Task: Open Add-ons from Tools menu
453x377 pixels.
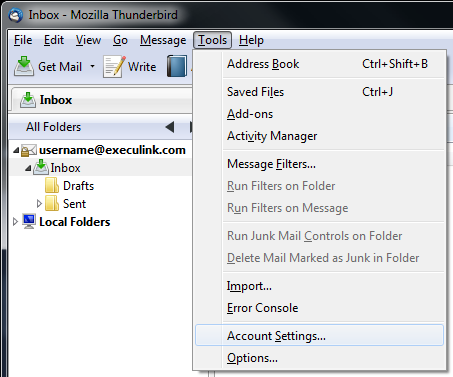Action: 319,114
